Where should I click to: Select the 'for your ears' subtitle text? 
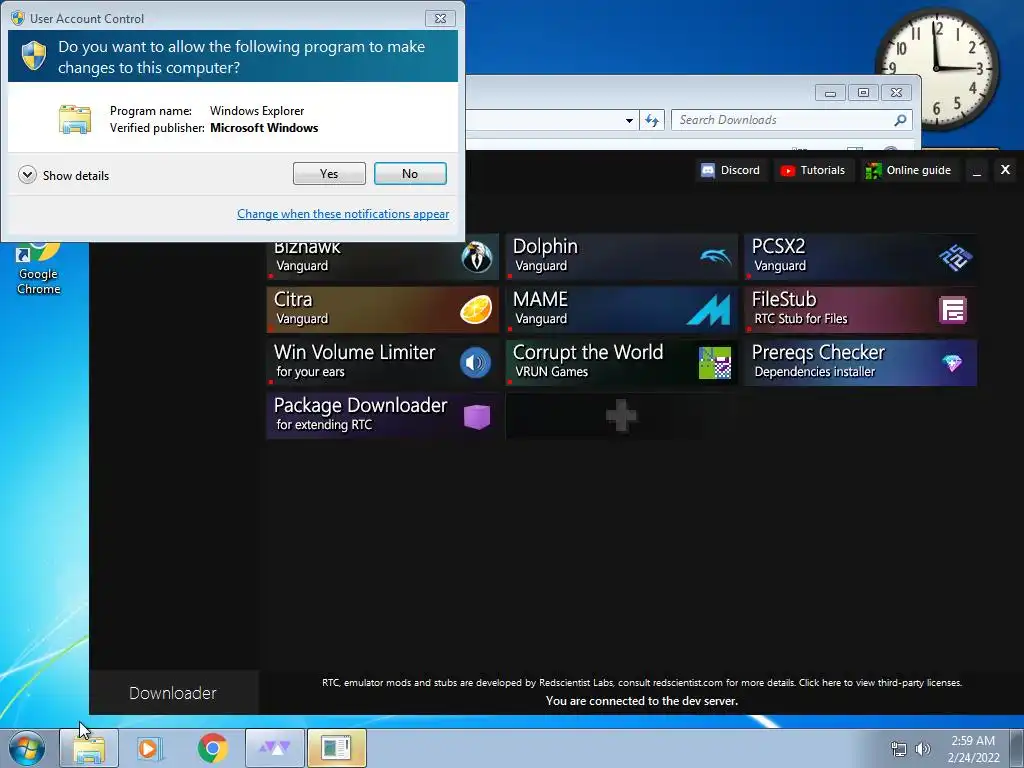[x=310, y=372]
